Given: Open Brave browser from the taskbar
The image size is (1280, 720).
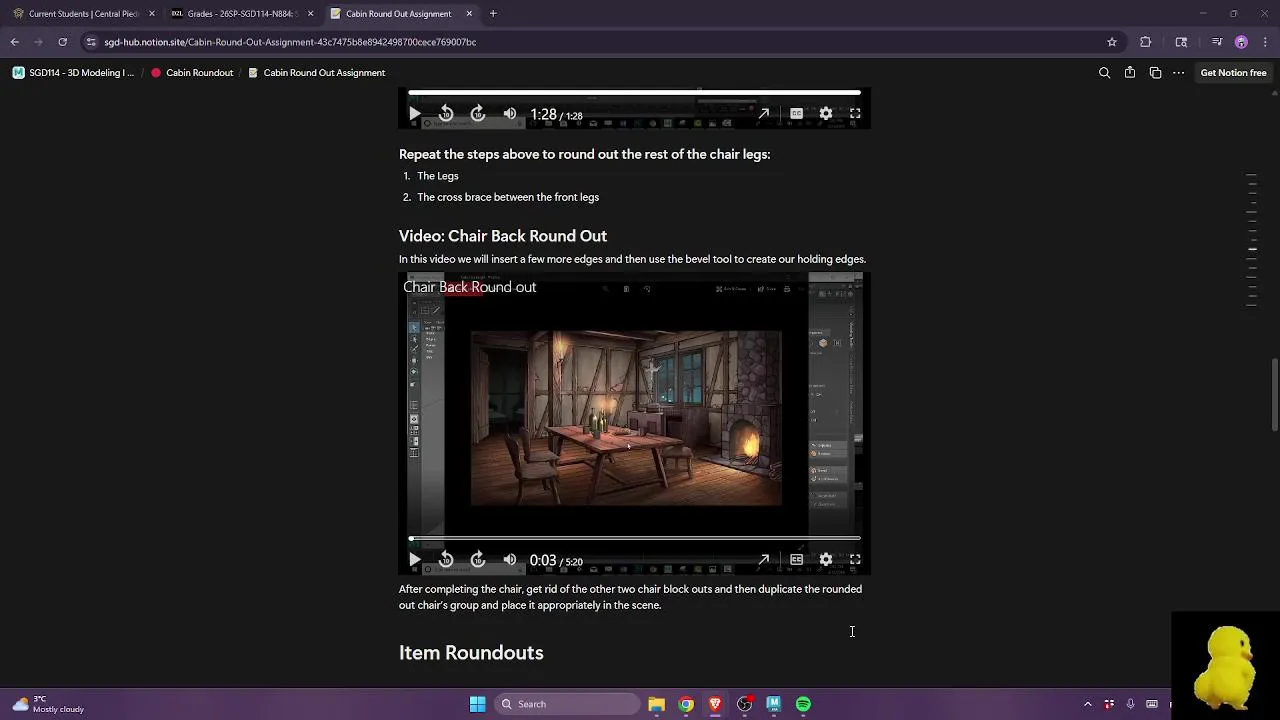Looking at the screenshot, I should (715, 704).
